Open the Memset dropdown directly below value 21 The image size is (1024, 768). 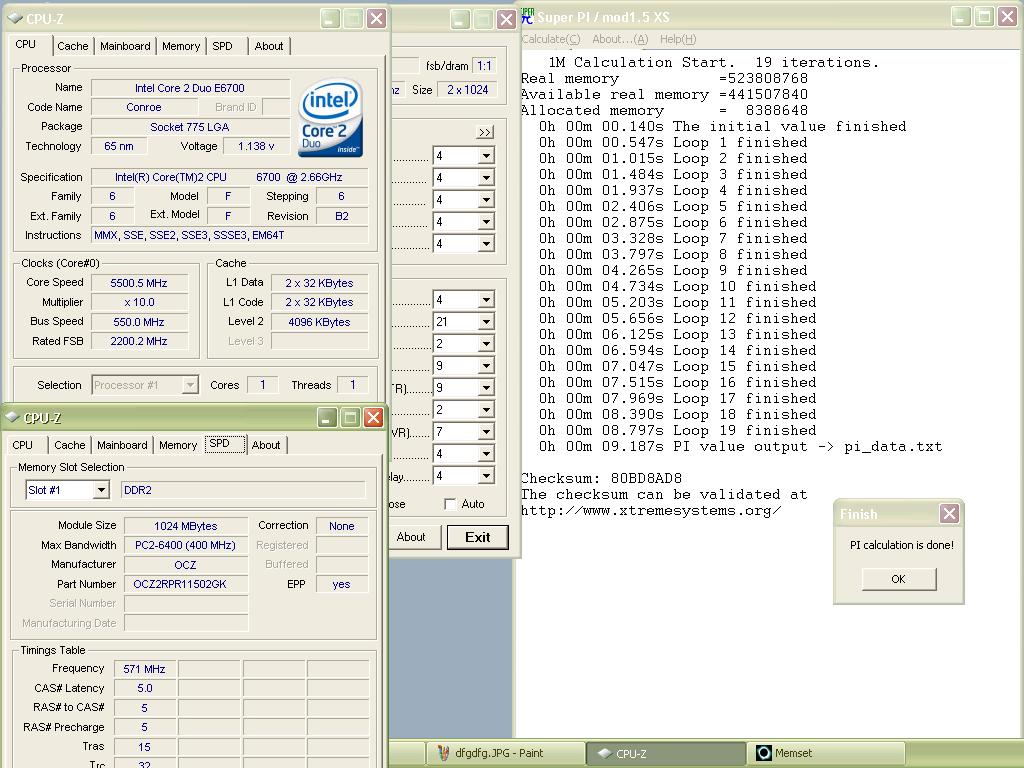pyautogui.click(x=486, y=344)
